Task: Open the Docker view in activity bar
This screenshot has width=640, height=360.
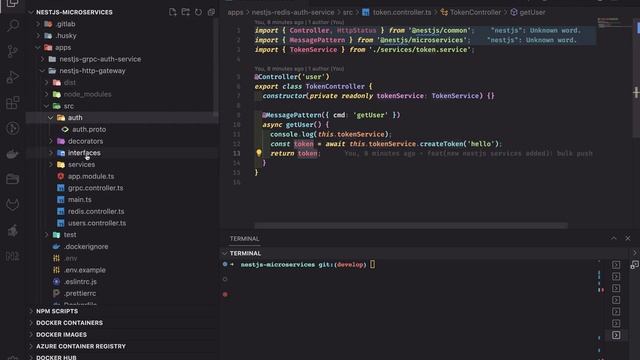Action: [x=13, y=154]
